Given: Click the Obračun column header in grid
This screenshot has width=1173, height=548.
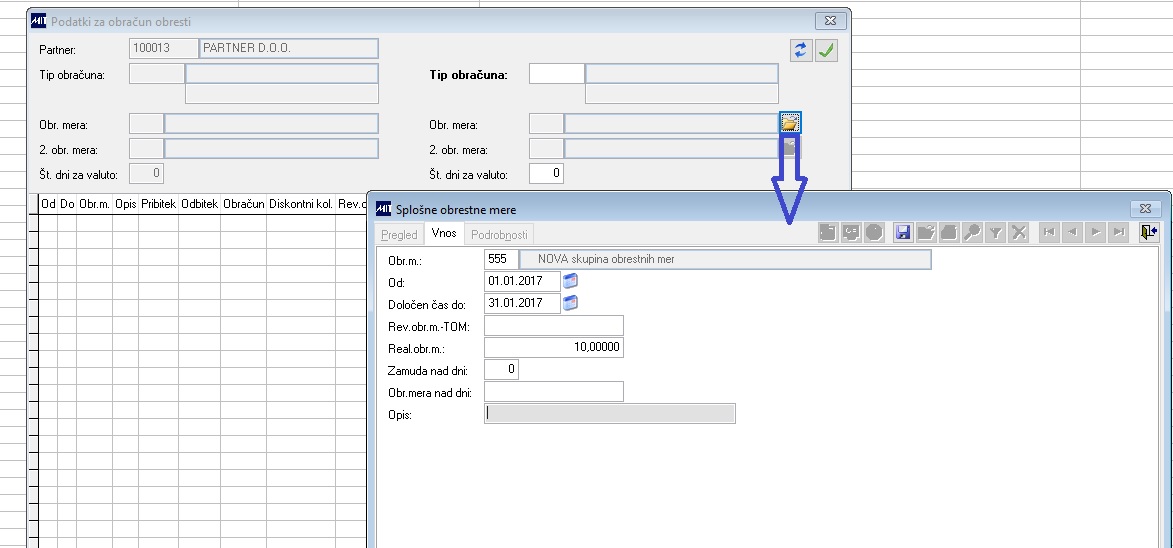Looking at the screenshot, I should [x=243, y=203].
